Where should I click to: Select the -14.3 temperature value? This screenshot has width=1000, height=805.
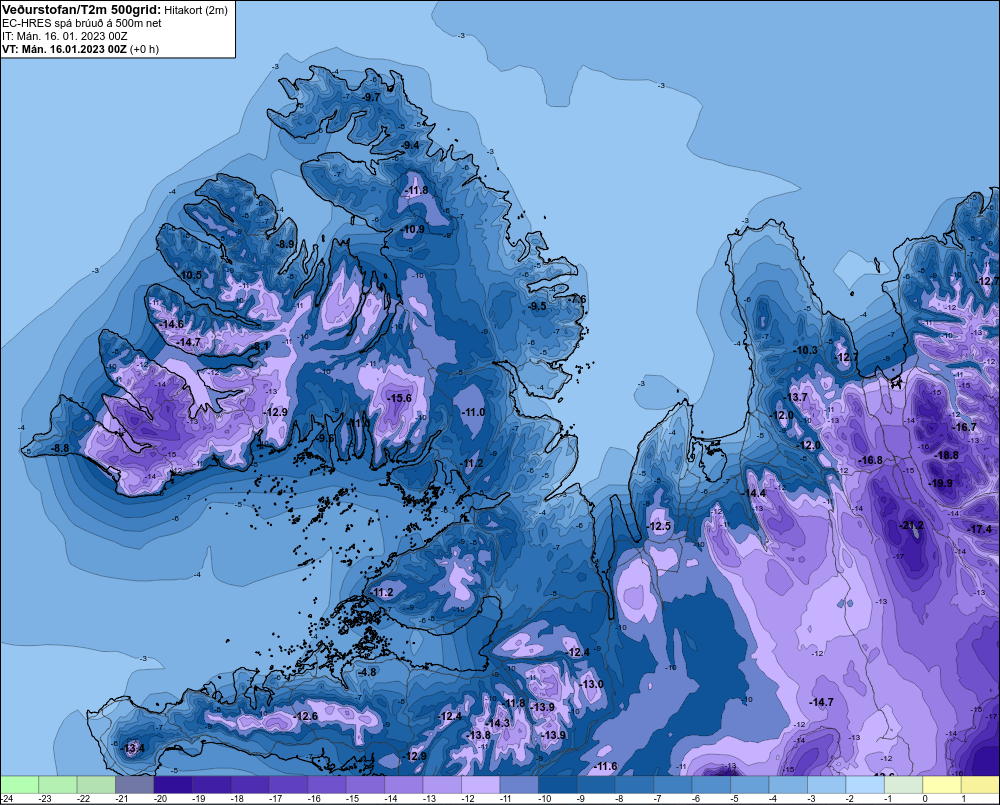point(497,723)
